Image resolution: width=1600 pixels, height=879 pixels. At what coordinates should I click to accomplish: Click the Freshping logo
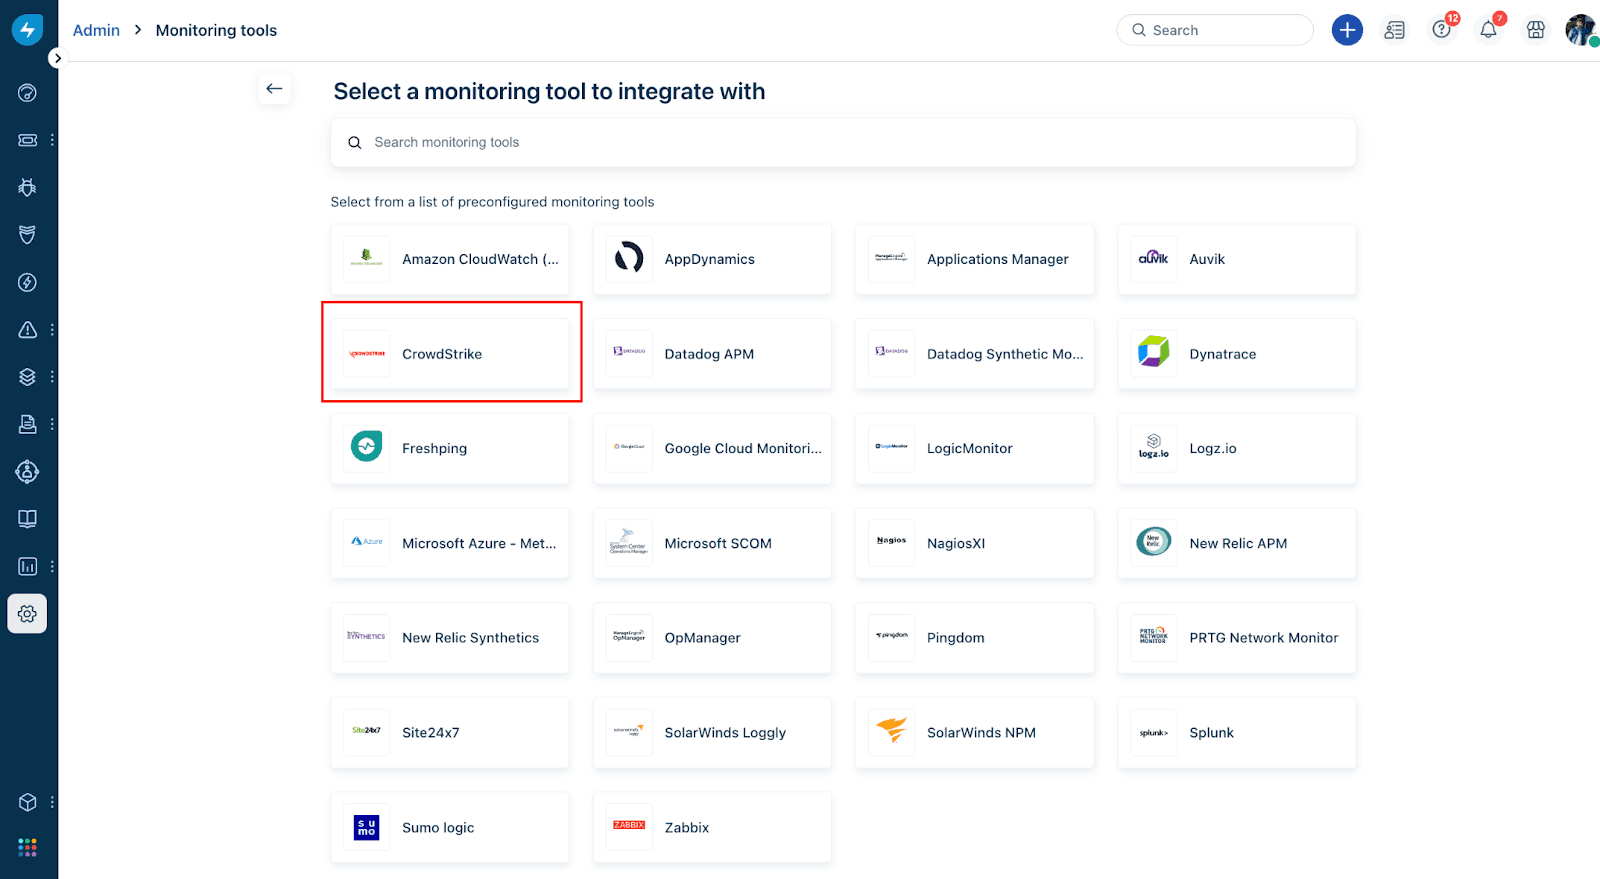367,448
